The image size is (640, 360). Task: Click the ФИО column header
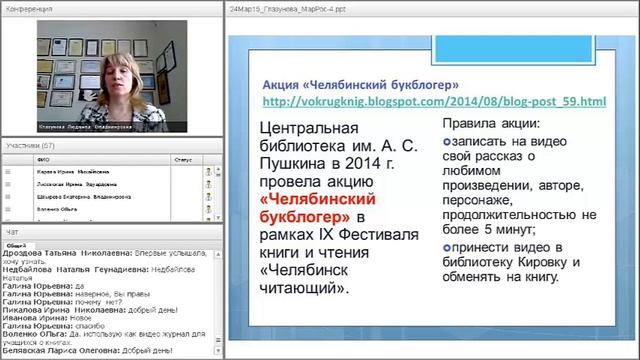click(102, 160)
